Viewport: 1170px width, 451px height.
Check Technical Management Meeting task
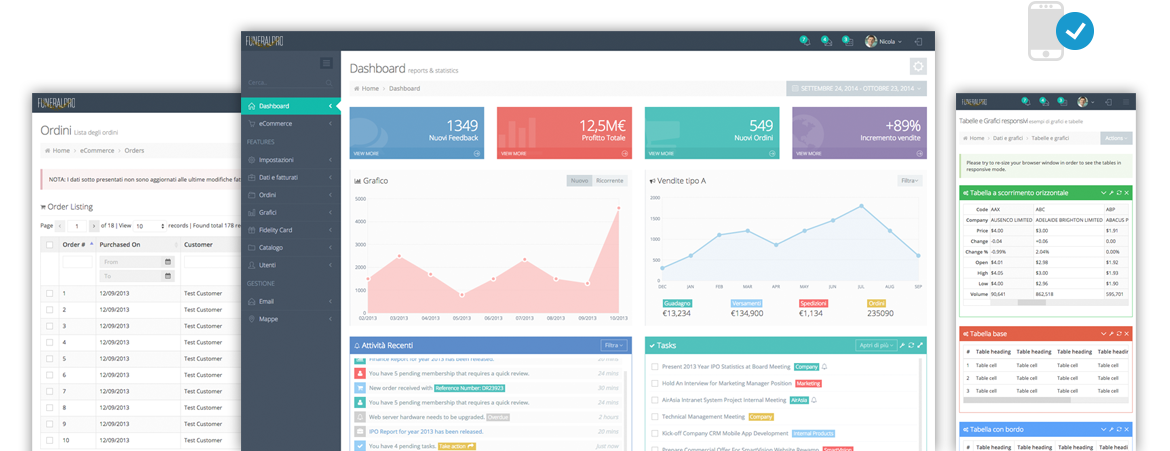pyautogui.click(x=654, y=417)
